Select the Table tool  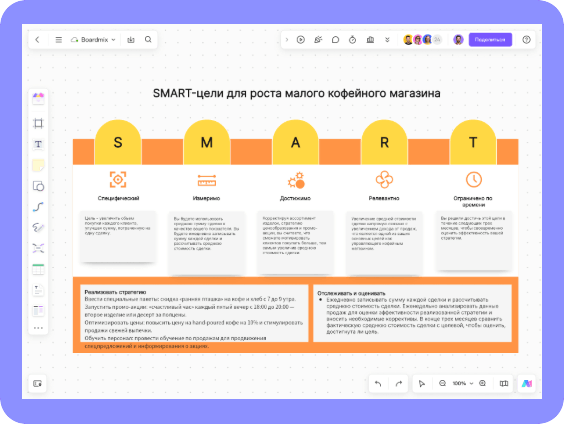pyautogui.click(x=38, y=269)
